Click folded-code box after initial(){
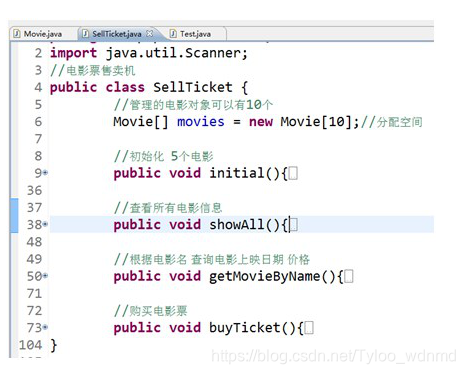 pos(293,173)
